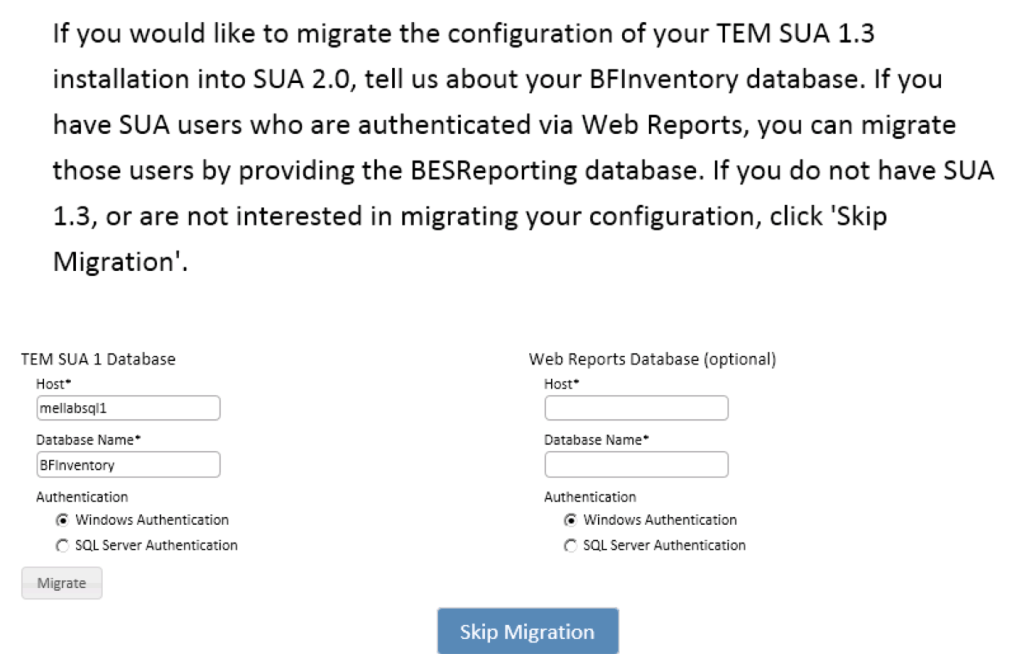
Task: Click the Migrate button
Action: [61, 583]
